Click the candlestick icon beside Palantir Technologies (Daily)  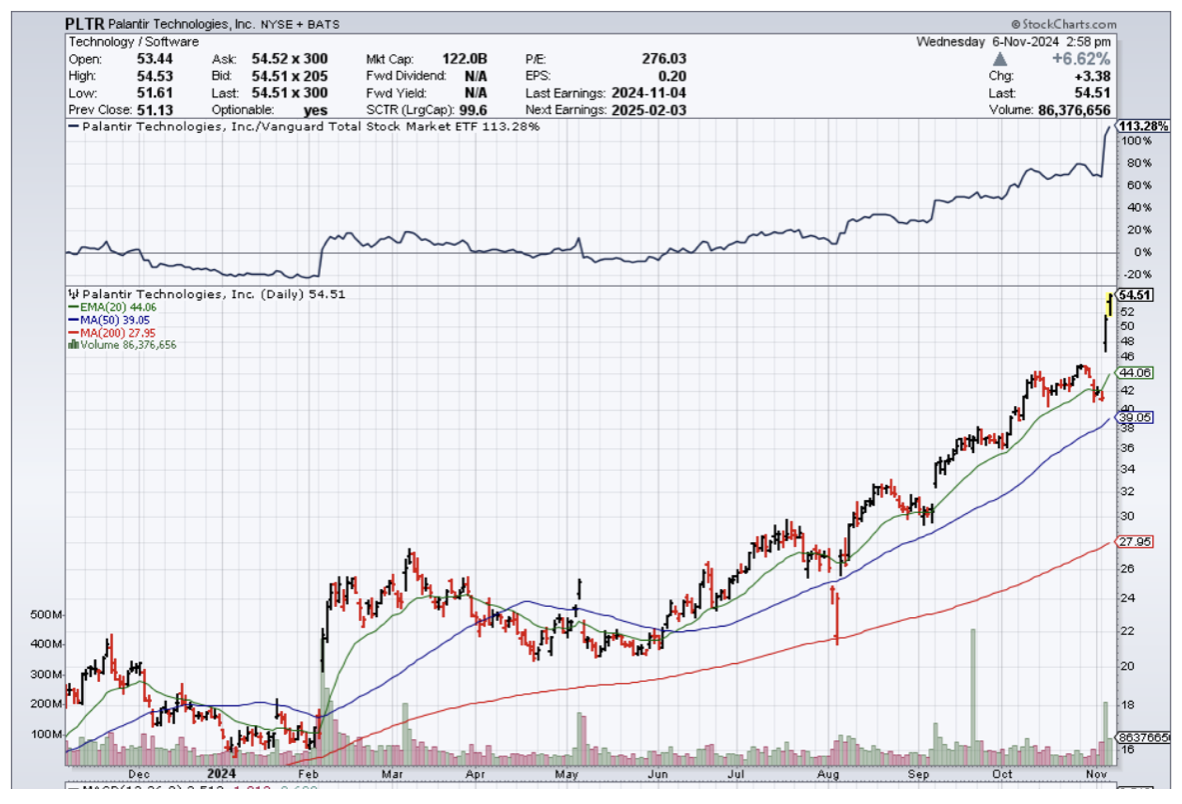tap(72, 294)
